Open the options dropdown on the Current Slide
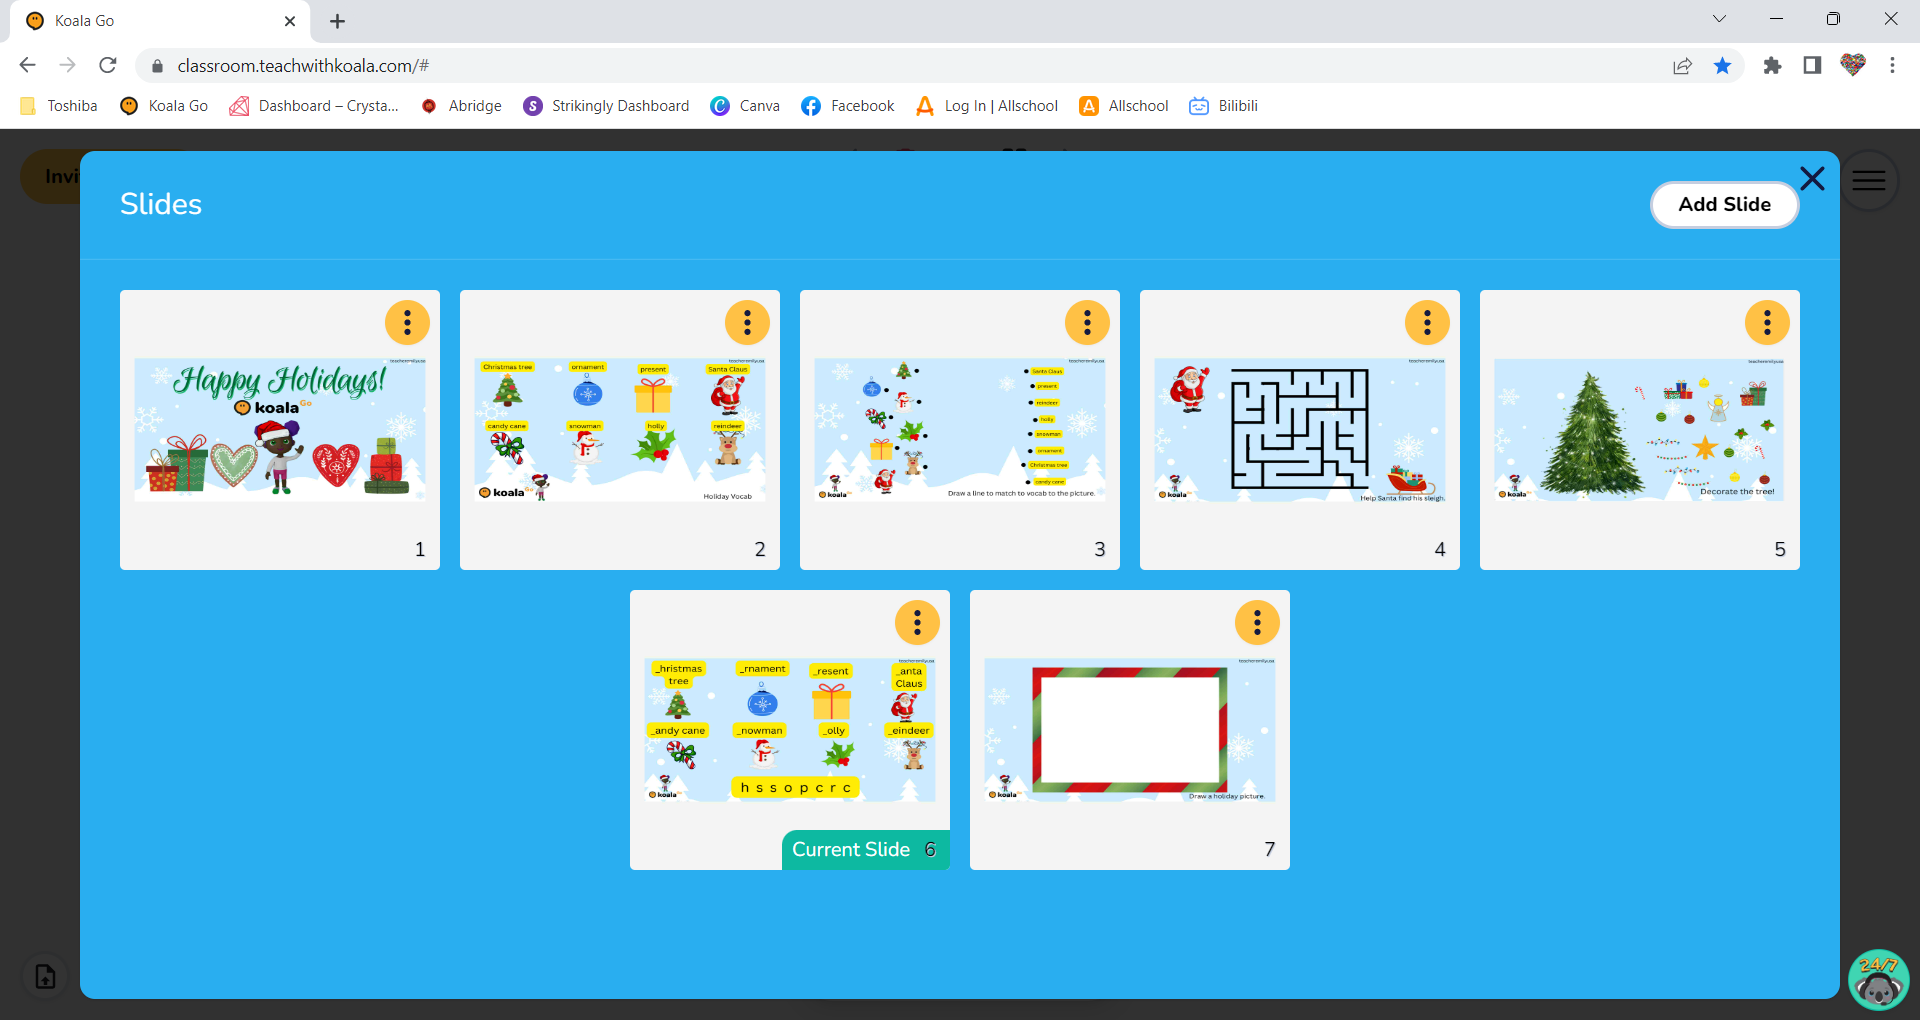 coord(917,622)
